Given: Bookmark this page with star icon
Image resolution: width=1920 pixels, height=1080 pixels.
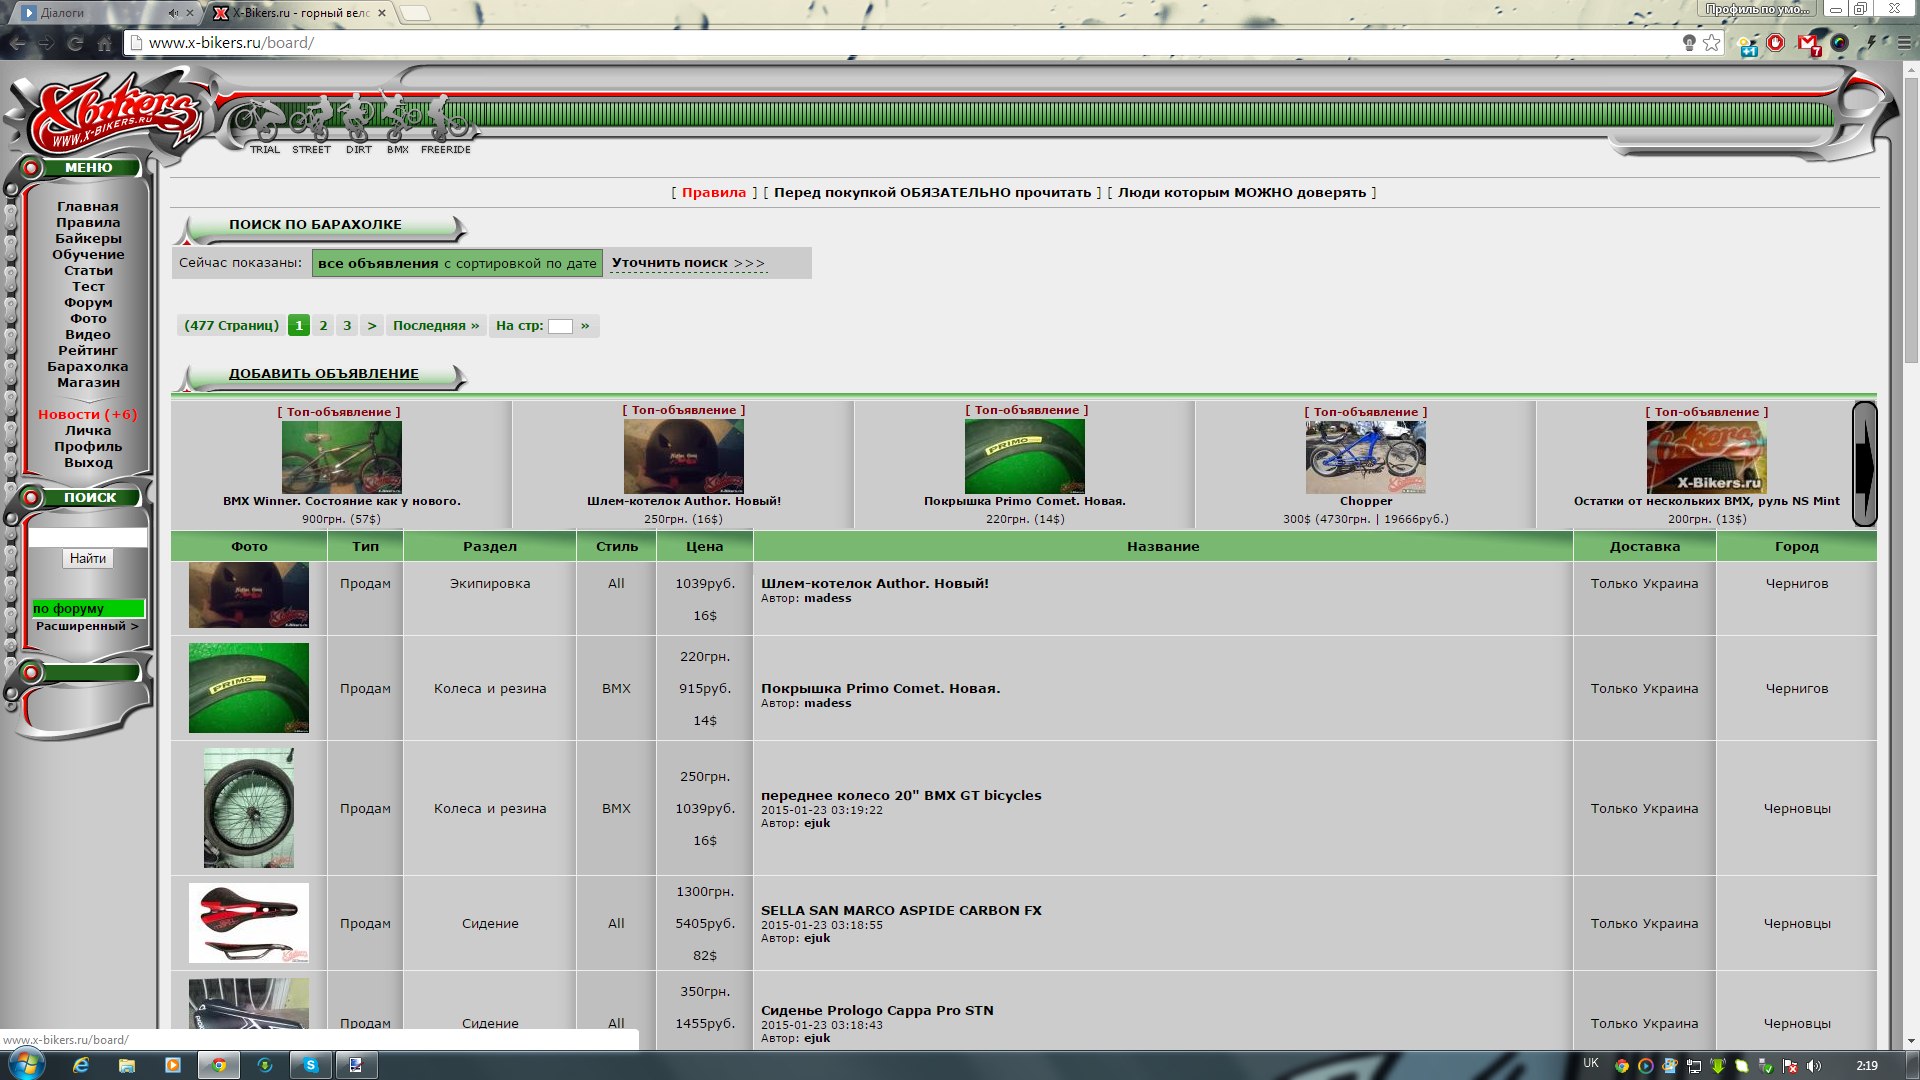Looking at the screenshot, I should tap(1712, 43).
